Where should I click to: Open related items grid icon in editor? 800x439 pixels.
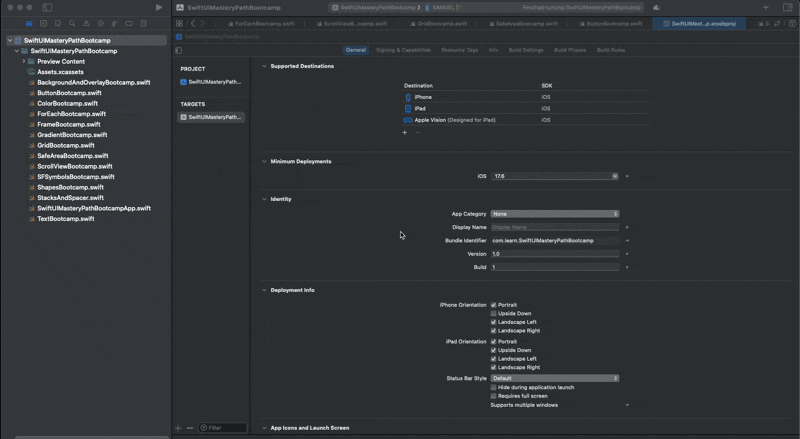click(x=179, y=23)
